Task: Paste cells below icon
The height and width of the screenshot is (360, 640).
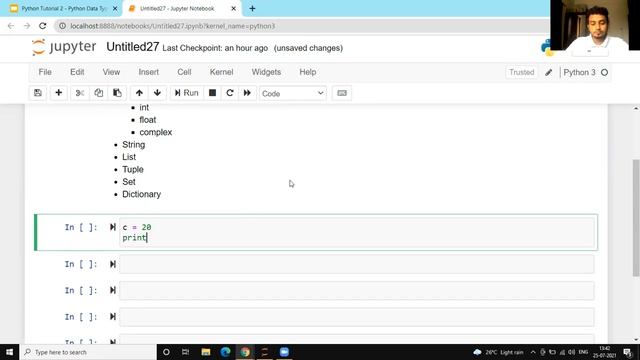Action: (x=117, y=93)
